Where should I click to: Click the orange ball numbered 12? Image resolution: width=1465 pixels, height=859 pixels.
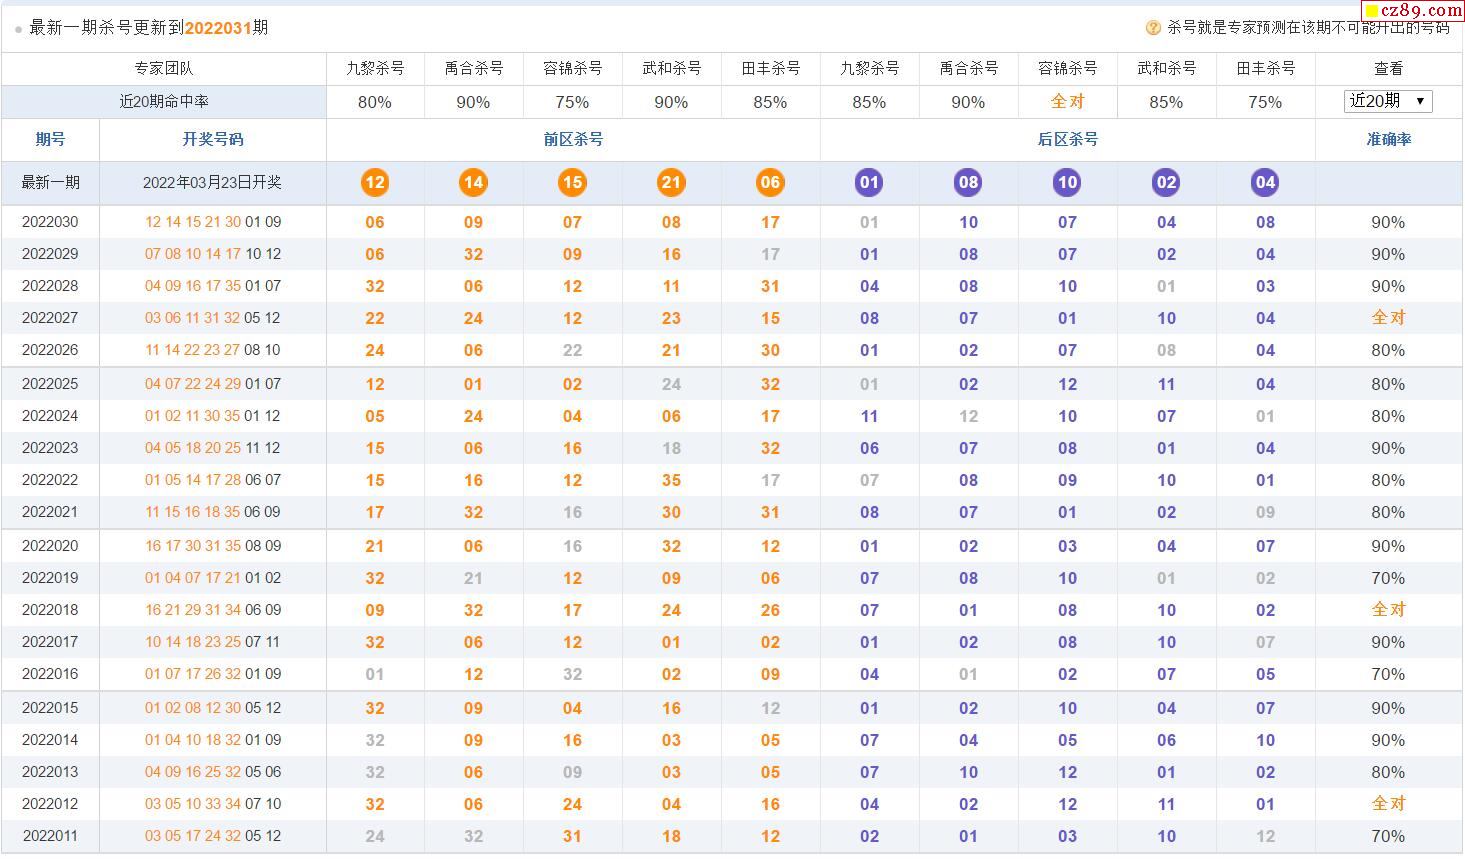[375, 182]
